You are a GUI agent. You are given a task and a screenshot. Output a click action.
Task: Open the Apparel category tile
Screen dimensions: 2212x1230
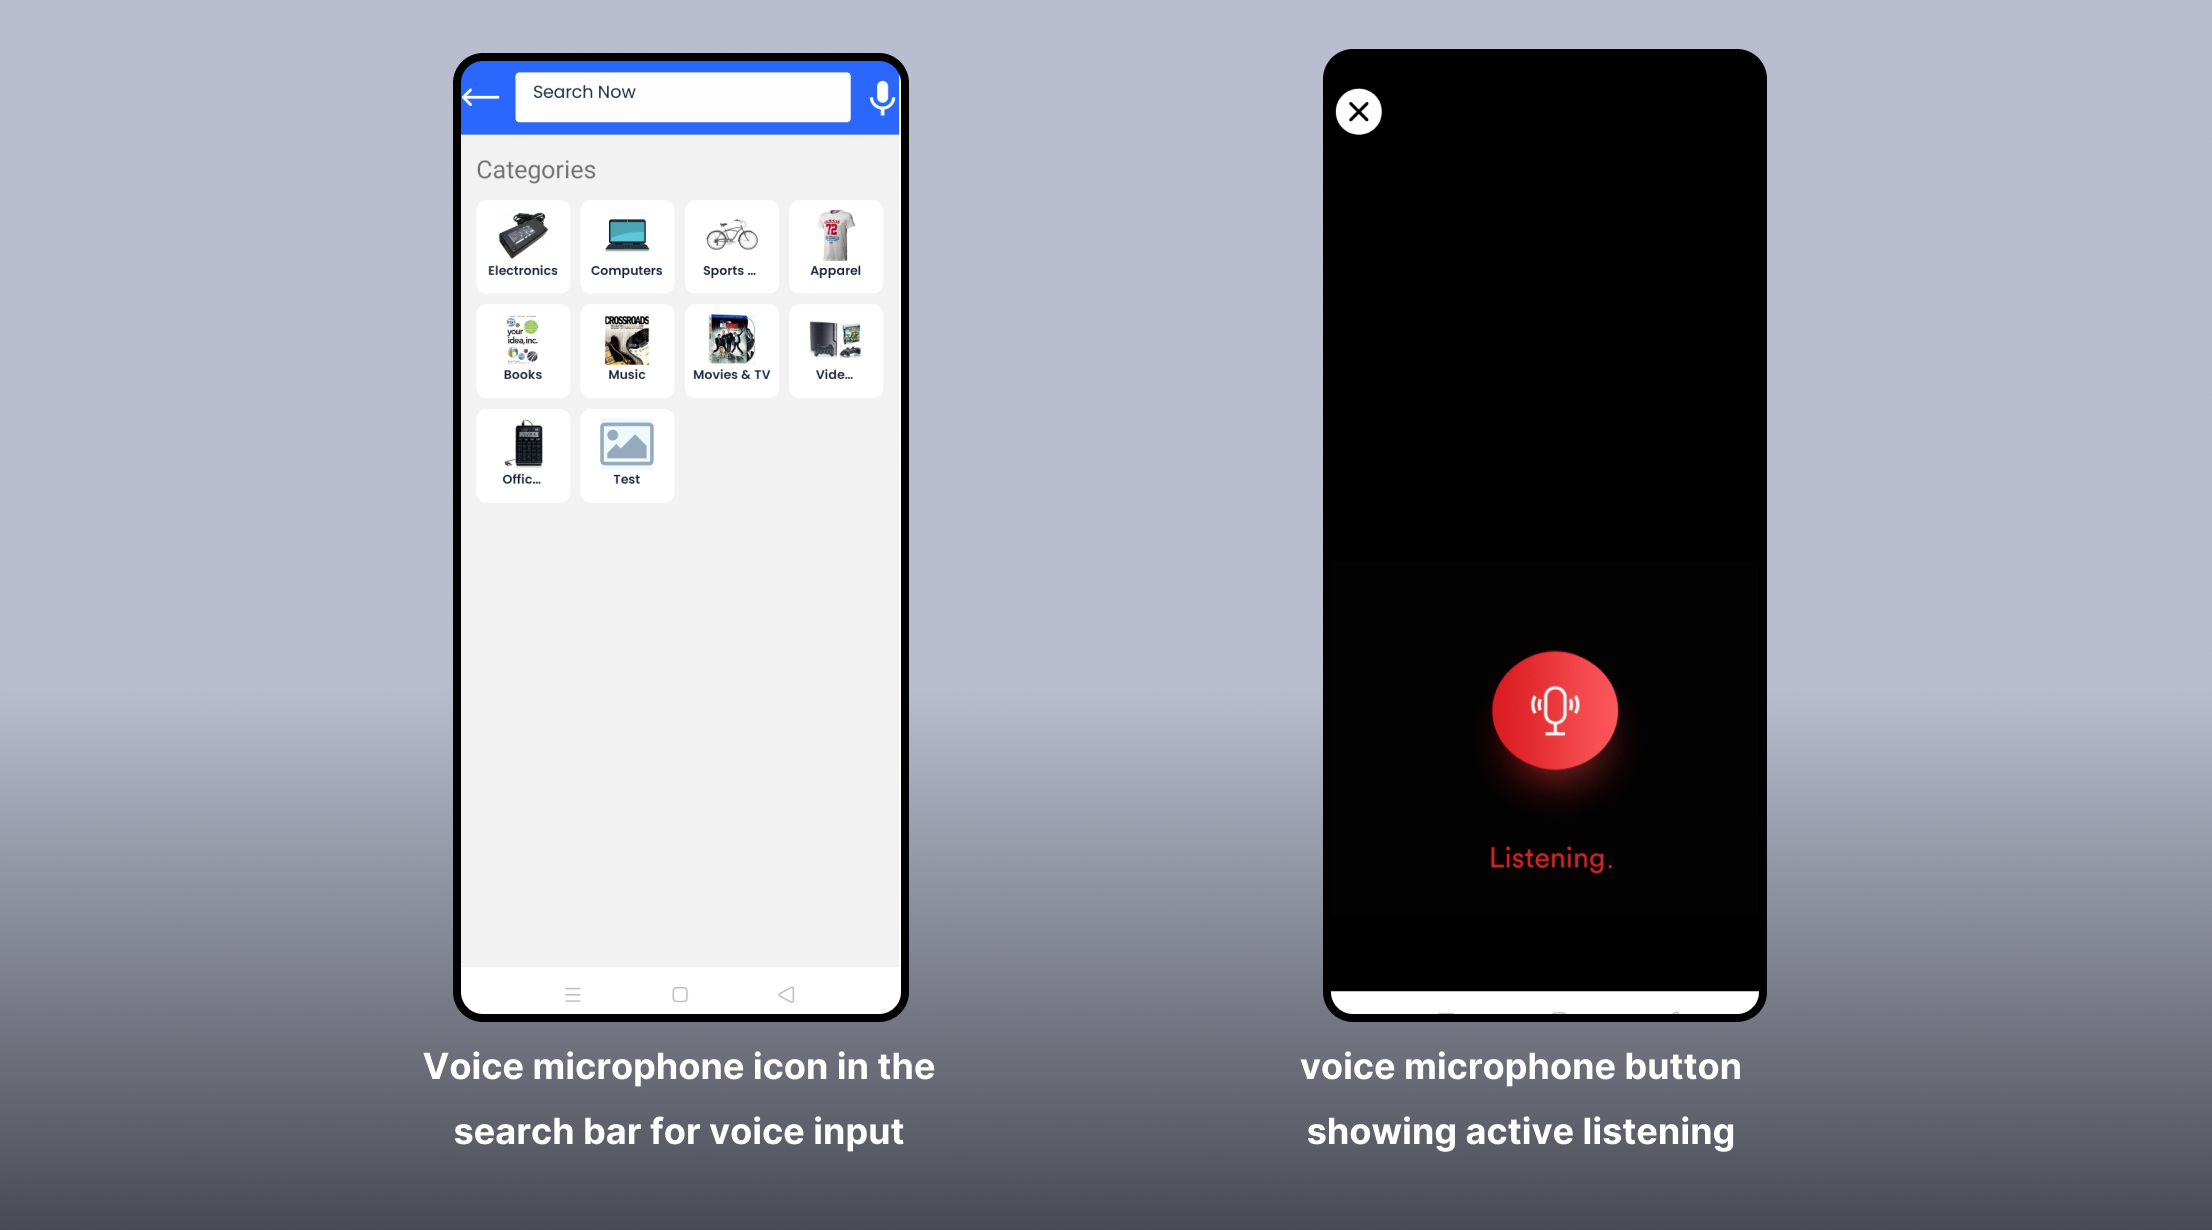[835, 246]
